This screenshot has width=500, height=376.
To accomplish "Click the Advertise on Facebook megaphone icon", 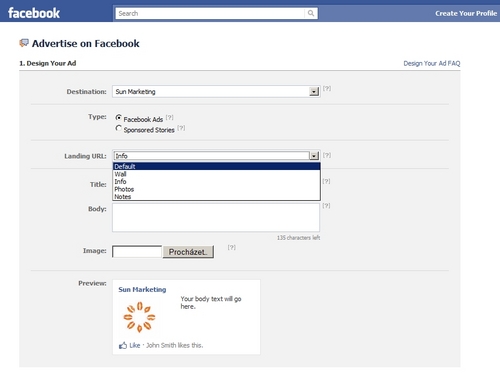I will 24,43.
